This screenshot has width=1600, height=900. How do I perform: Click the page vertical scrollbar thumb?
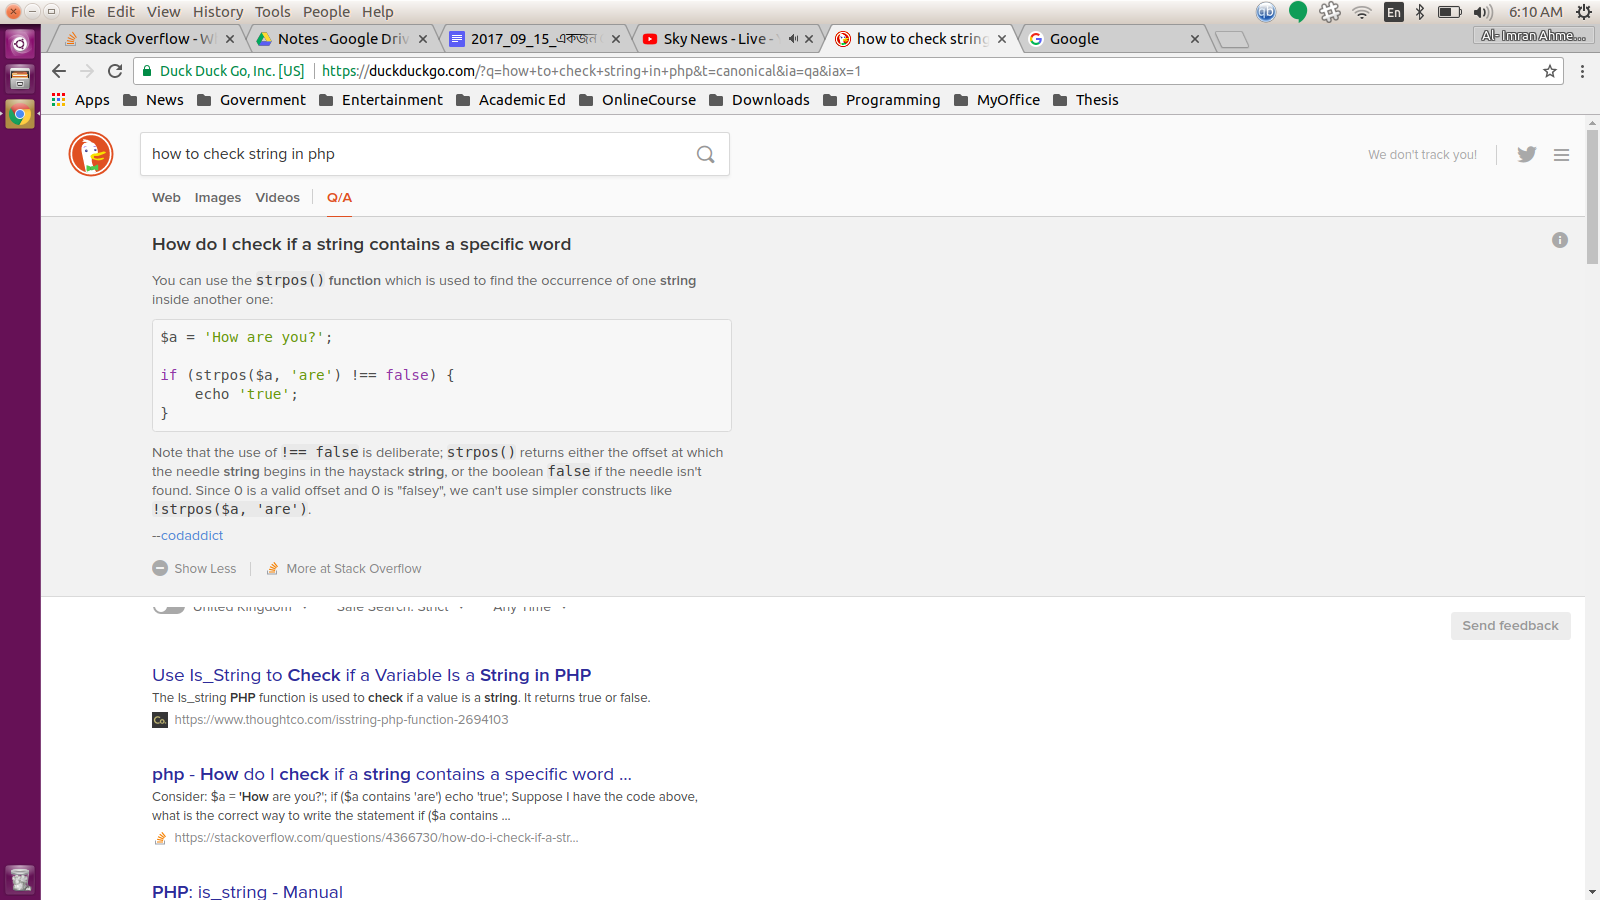[1592, 197]
